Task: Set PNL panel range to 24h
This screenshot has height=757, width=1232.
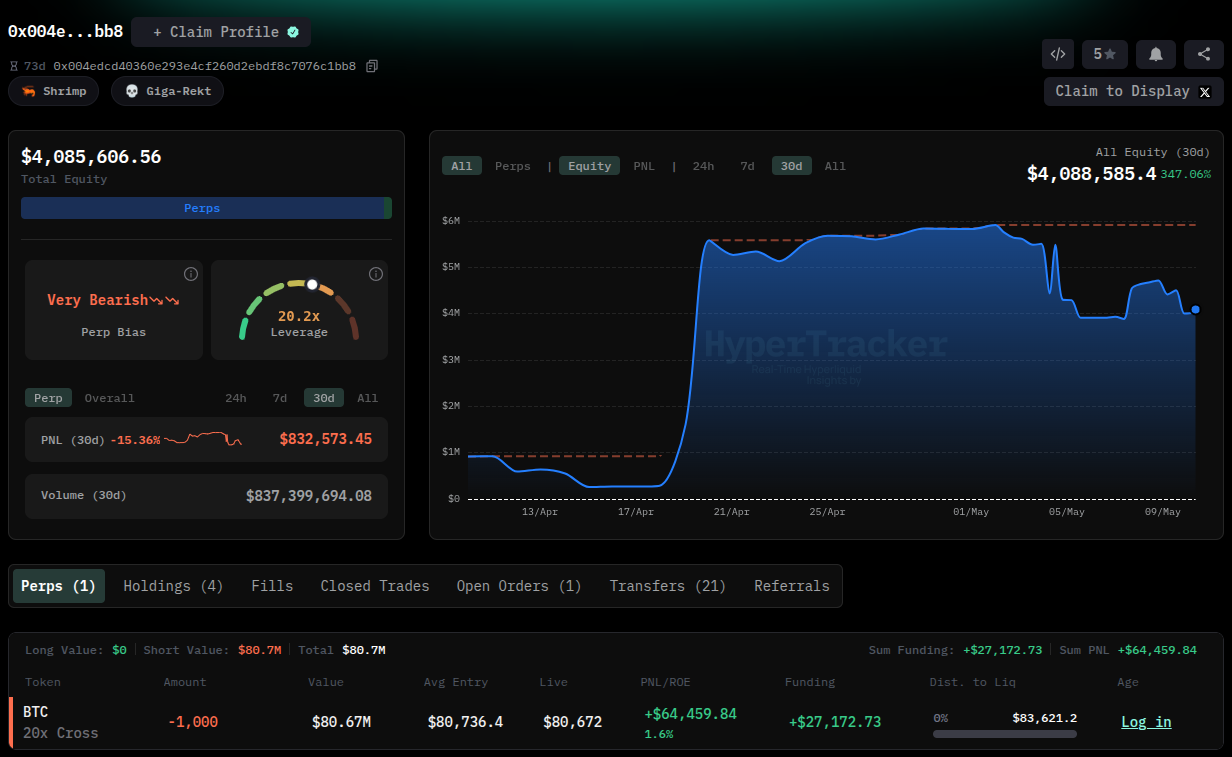Action: click(x=235, y=398)
